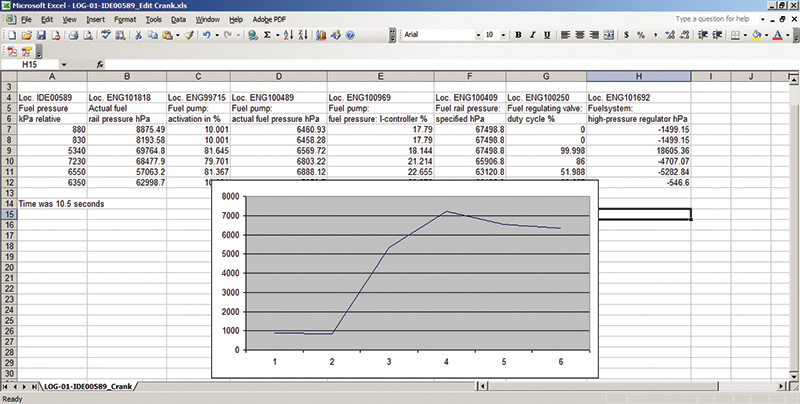
Task: Select column A header
Action: [52, 77]
